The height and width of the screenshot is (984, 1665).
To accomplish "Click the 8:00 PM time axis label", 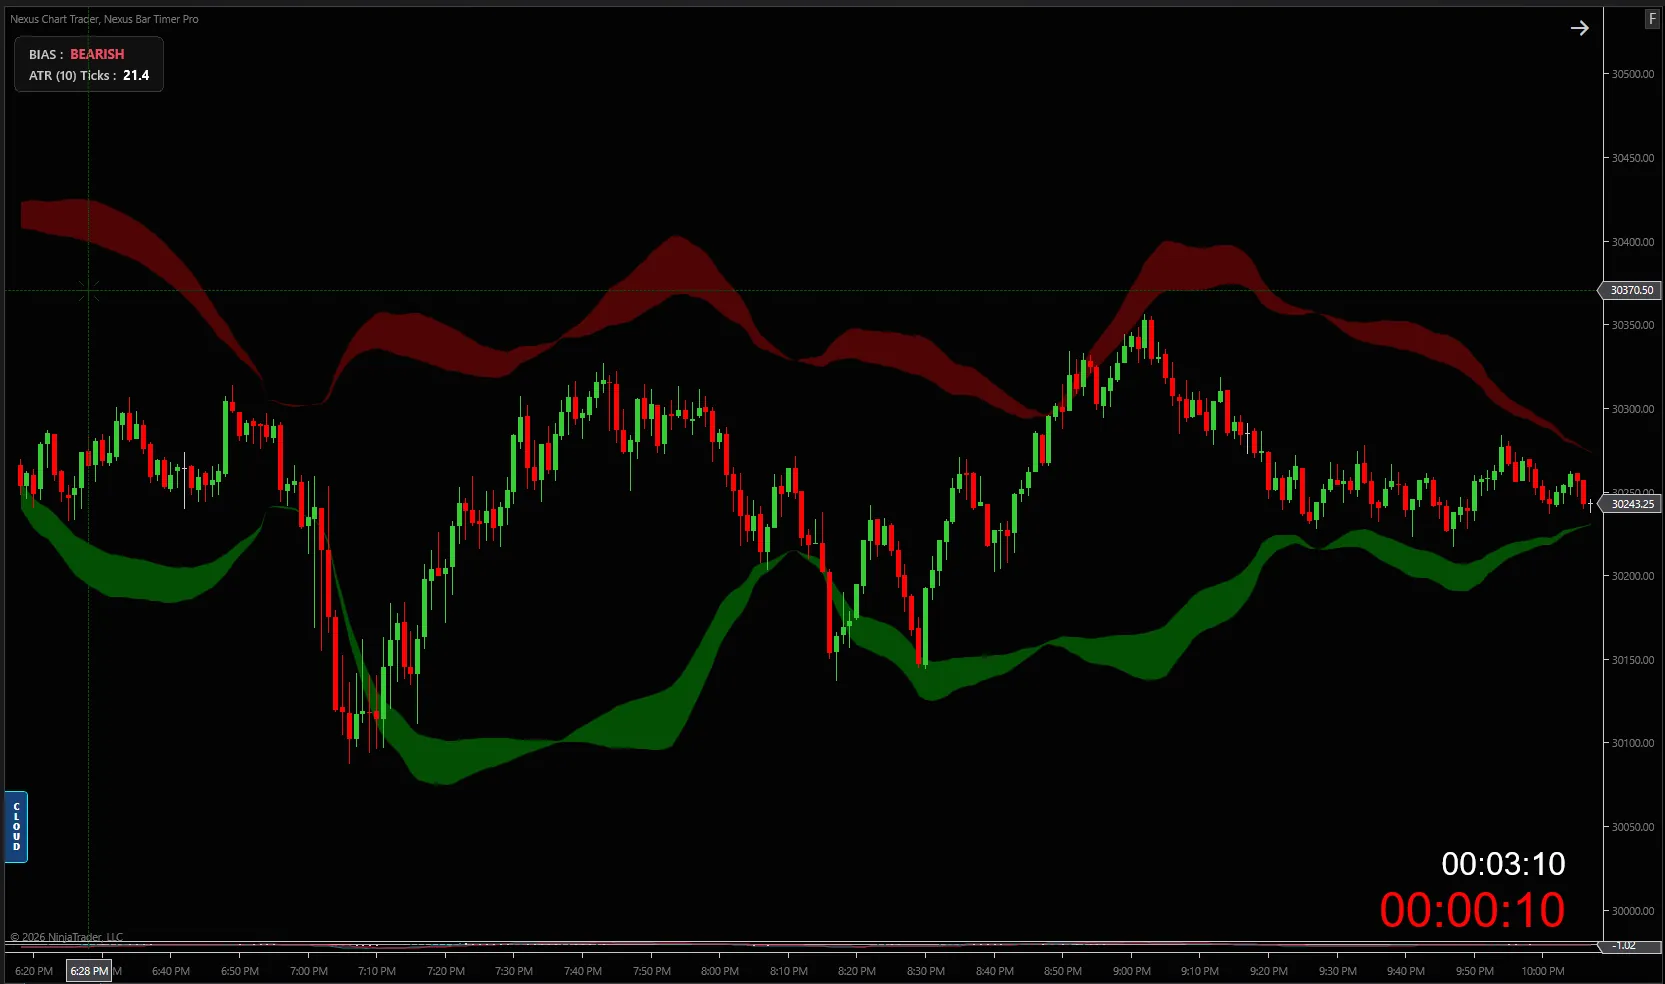I will click(x=720, y=971).
